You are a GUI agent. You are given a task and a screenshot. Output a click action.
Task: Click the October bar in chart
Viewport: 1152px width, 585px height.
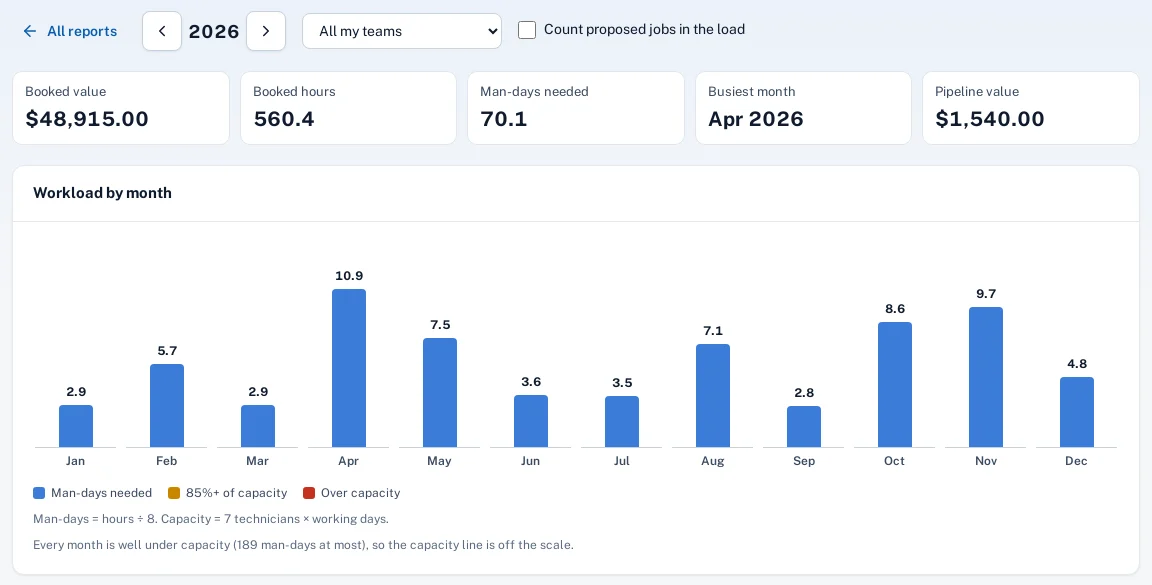tap(895, 384)
